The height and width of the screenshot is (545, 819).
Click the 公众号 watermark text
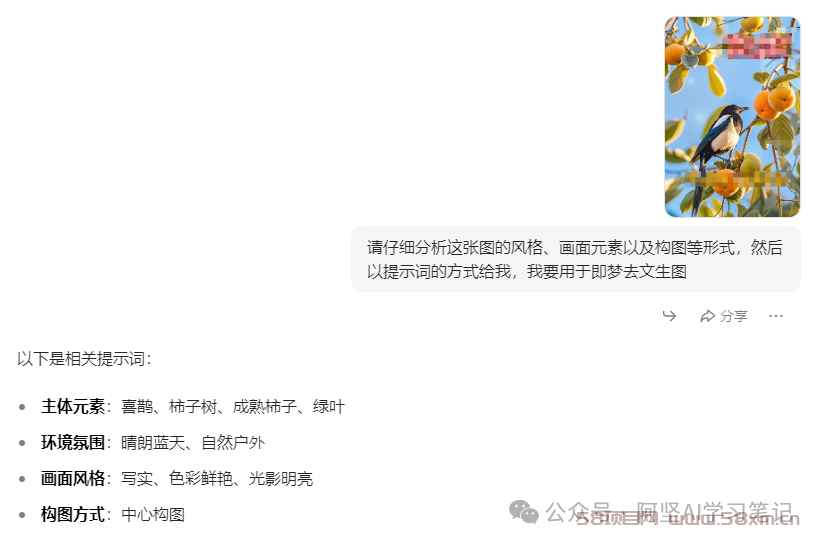click(579, 512)
